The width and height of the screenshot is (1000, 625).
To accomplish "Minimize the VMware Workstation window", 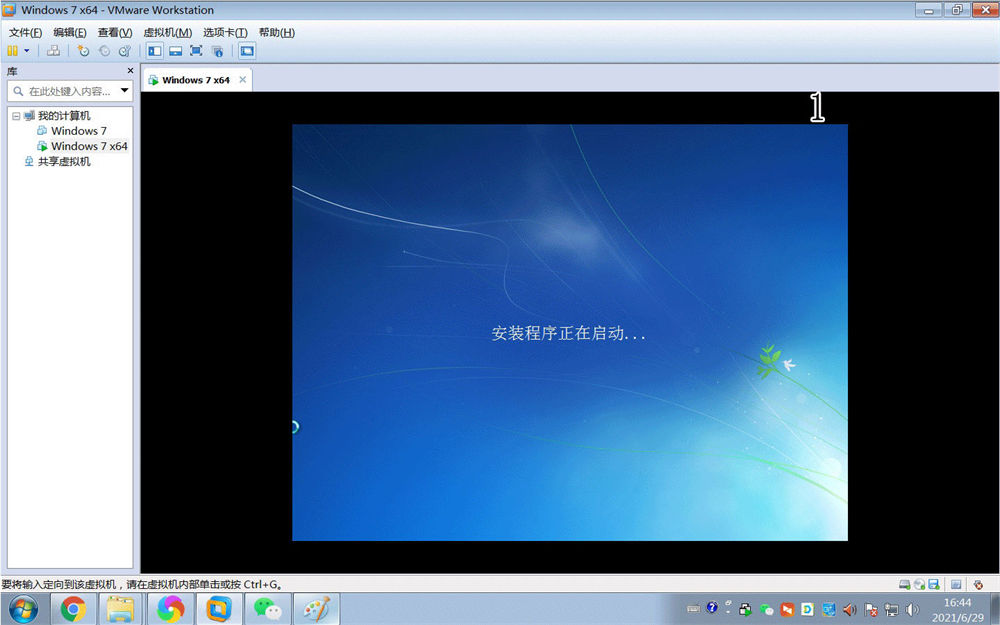I will (x=929, y=10).
